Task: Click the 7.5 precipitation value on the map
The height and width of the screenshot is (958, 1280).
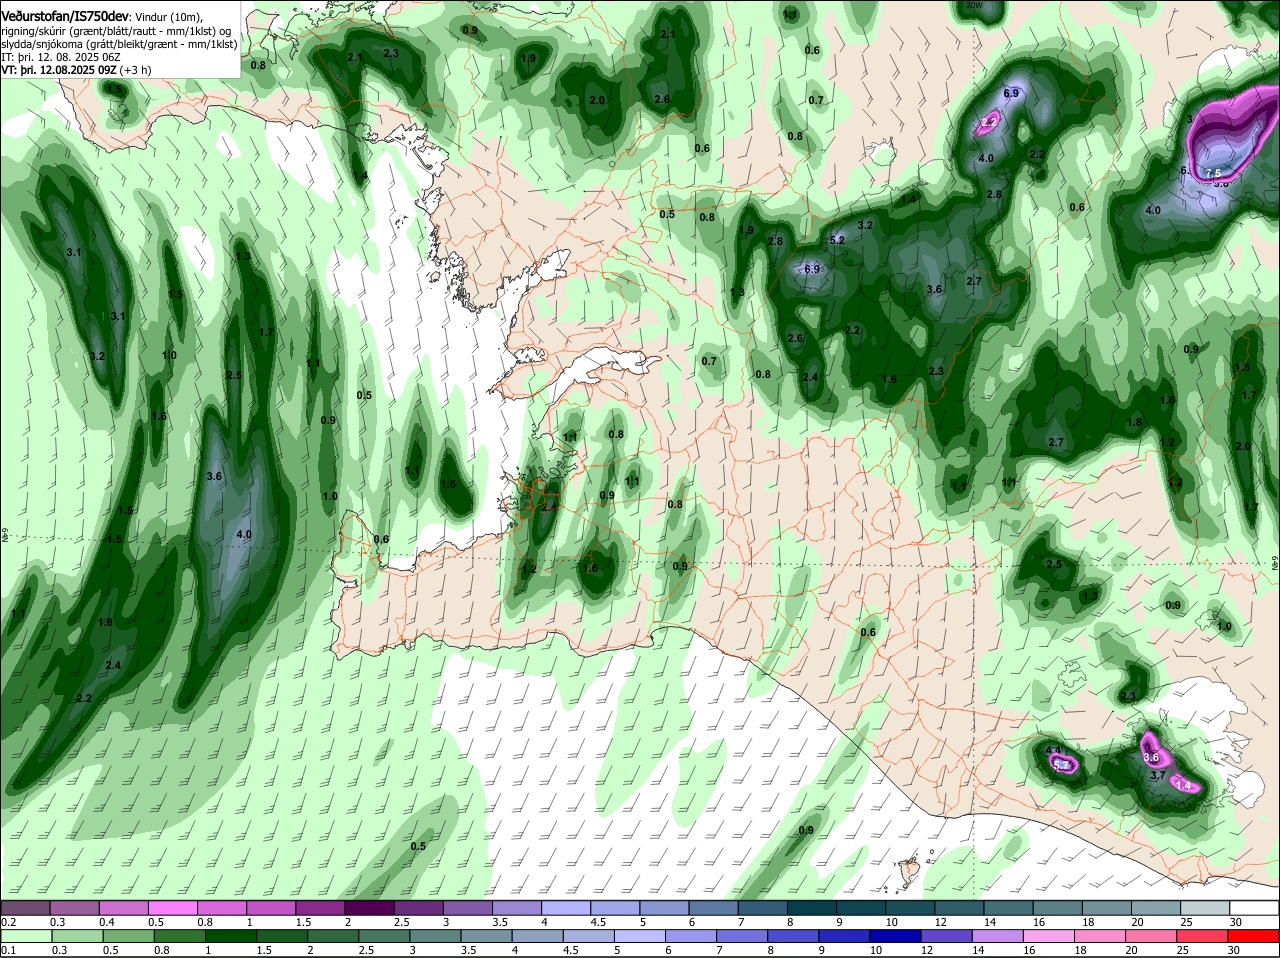Action: 1214,173
